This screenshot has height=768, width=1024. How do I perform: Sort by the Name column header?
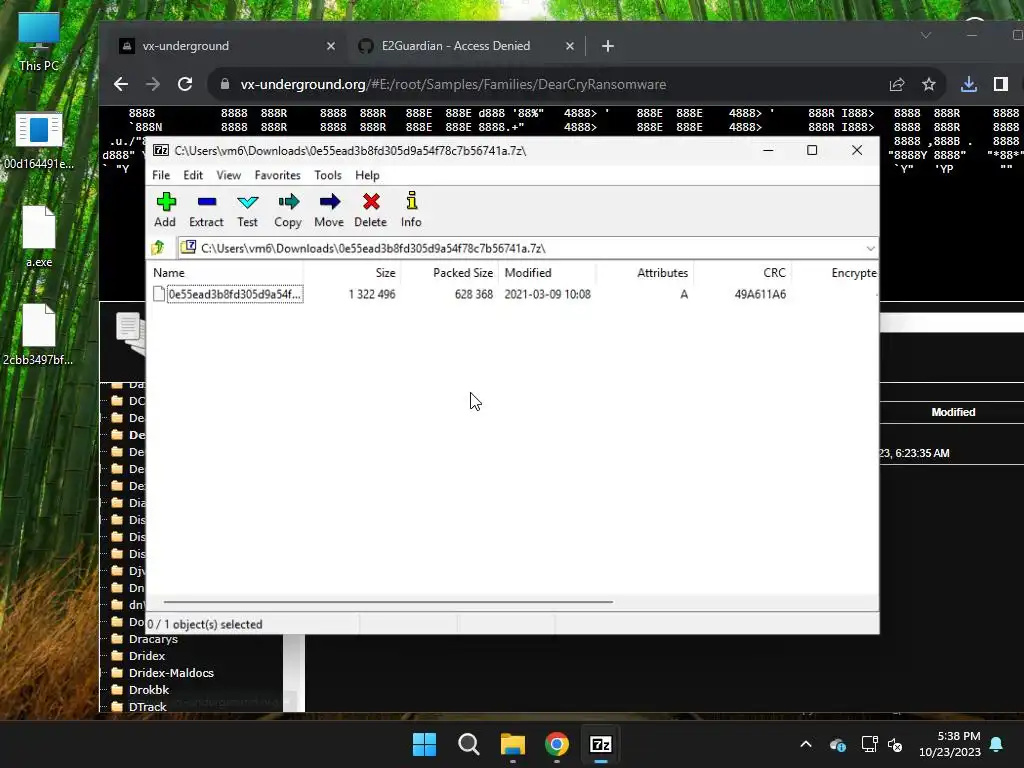point(226,273)
